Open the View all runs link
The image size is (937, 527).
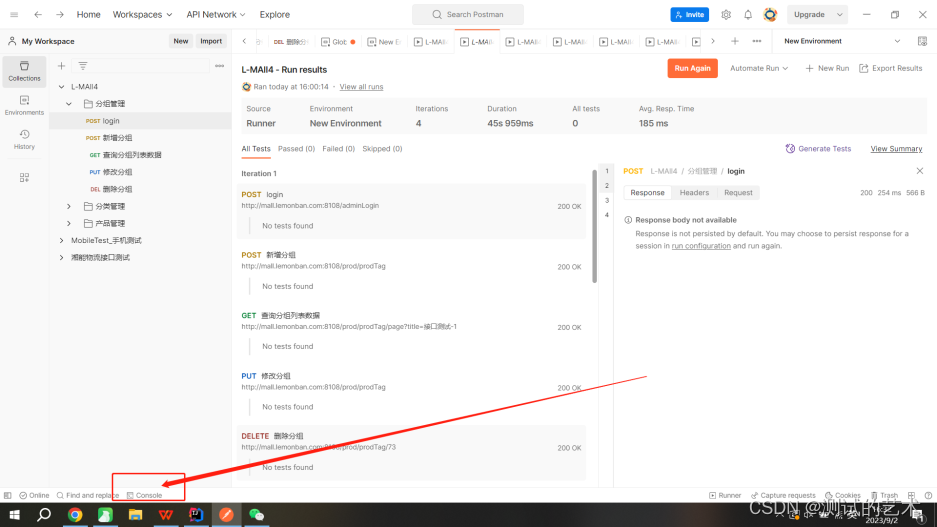pos(361,87)
